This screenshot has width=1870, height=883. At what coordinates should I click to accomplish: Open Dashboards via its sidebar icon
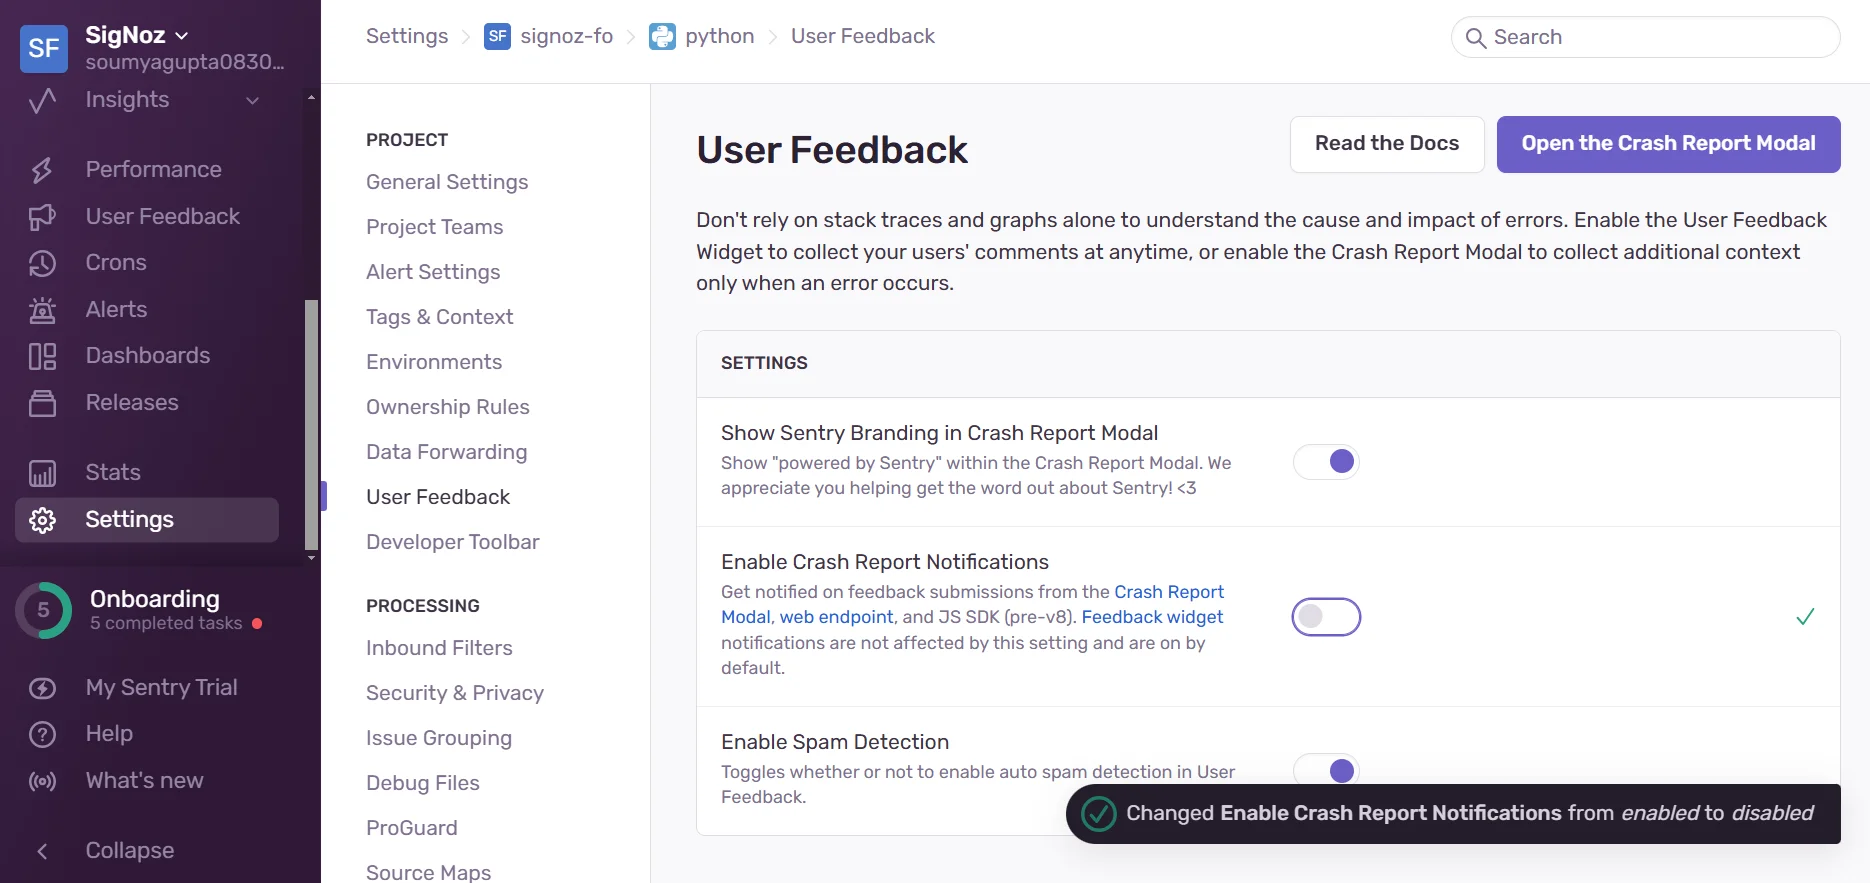pyautogui.click(x=43, y=355)
